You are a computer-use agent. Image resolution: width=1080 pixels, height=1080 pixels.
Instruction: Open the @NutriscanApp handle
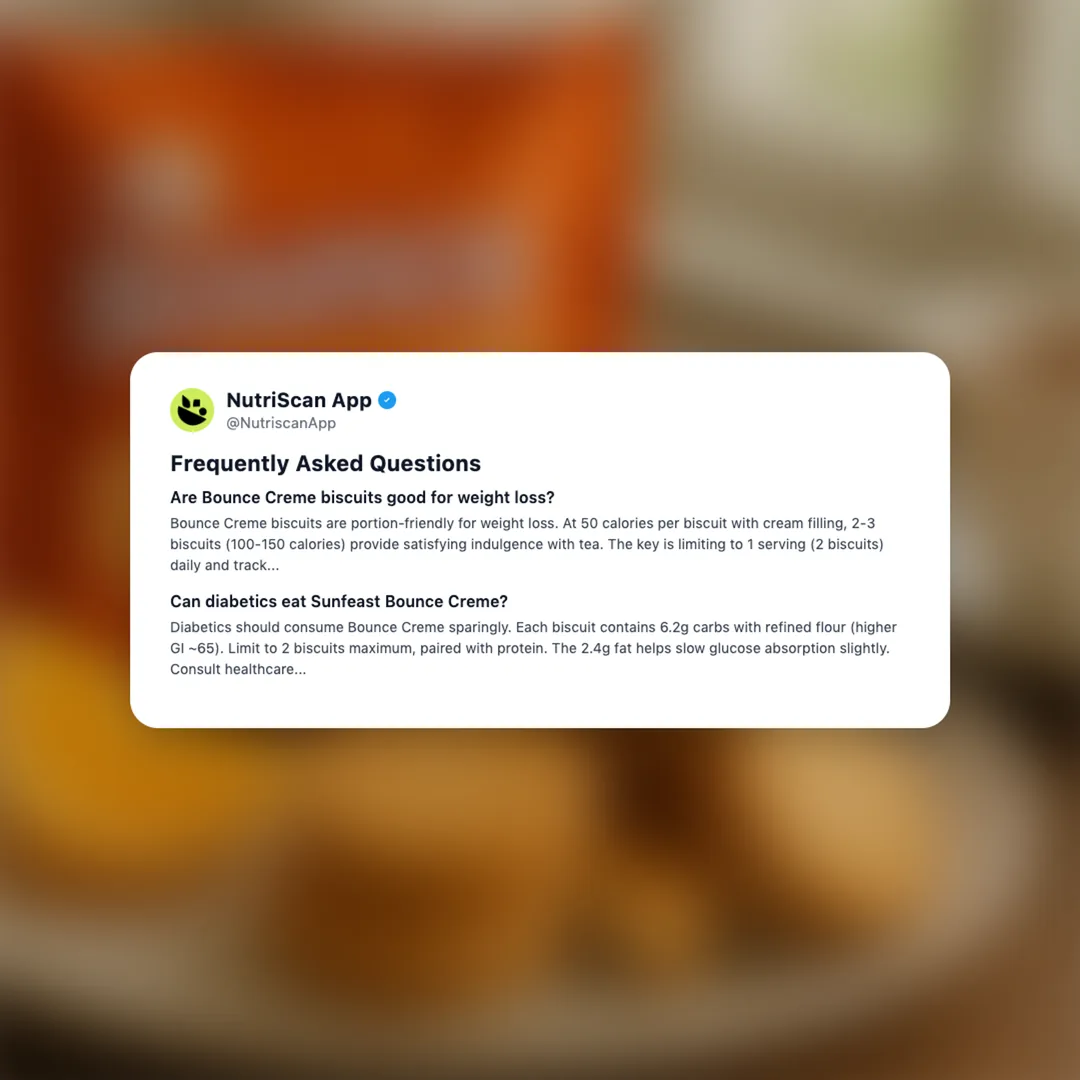tap(281, 423)
